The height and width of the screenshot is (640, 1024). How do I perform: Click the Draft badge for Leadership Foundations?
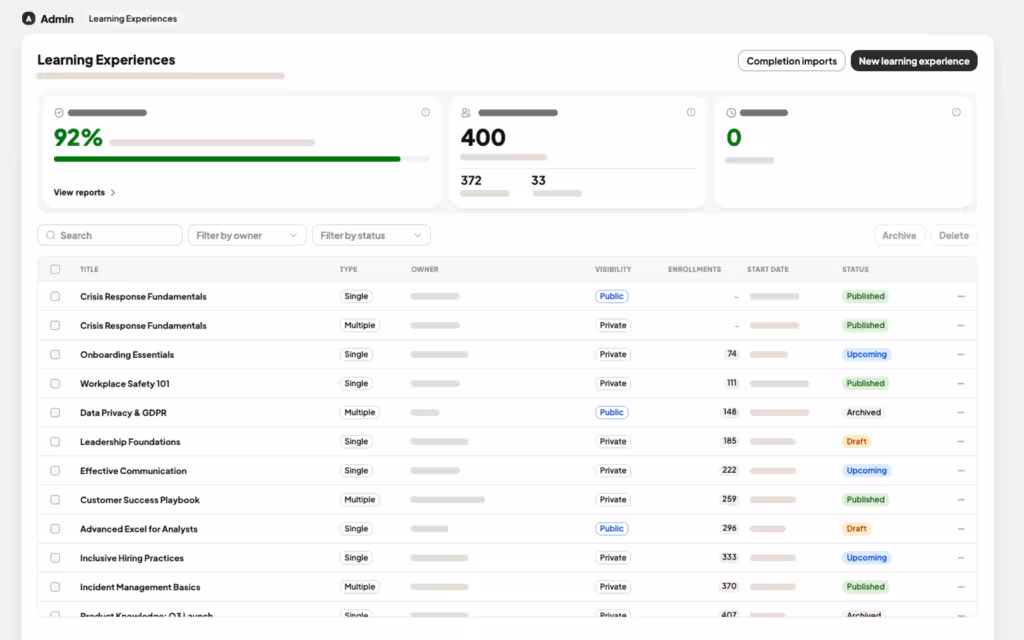856,441
